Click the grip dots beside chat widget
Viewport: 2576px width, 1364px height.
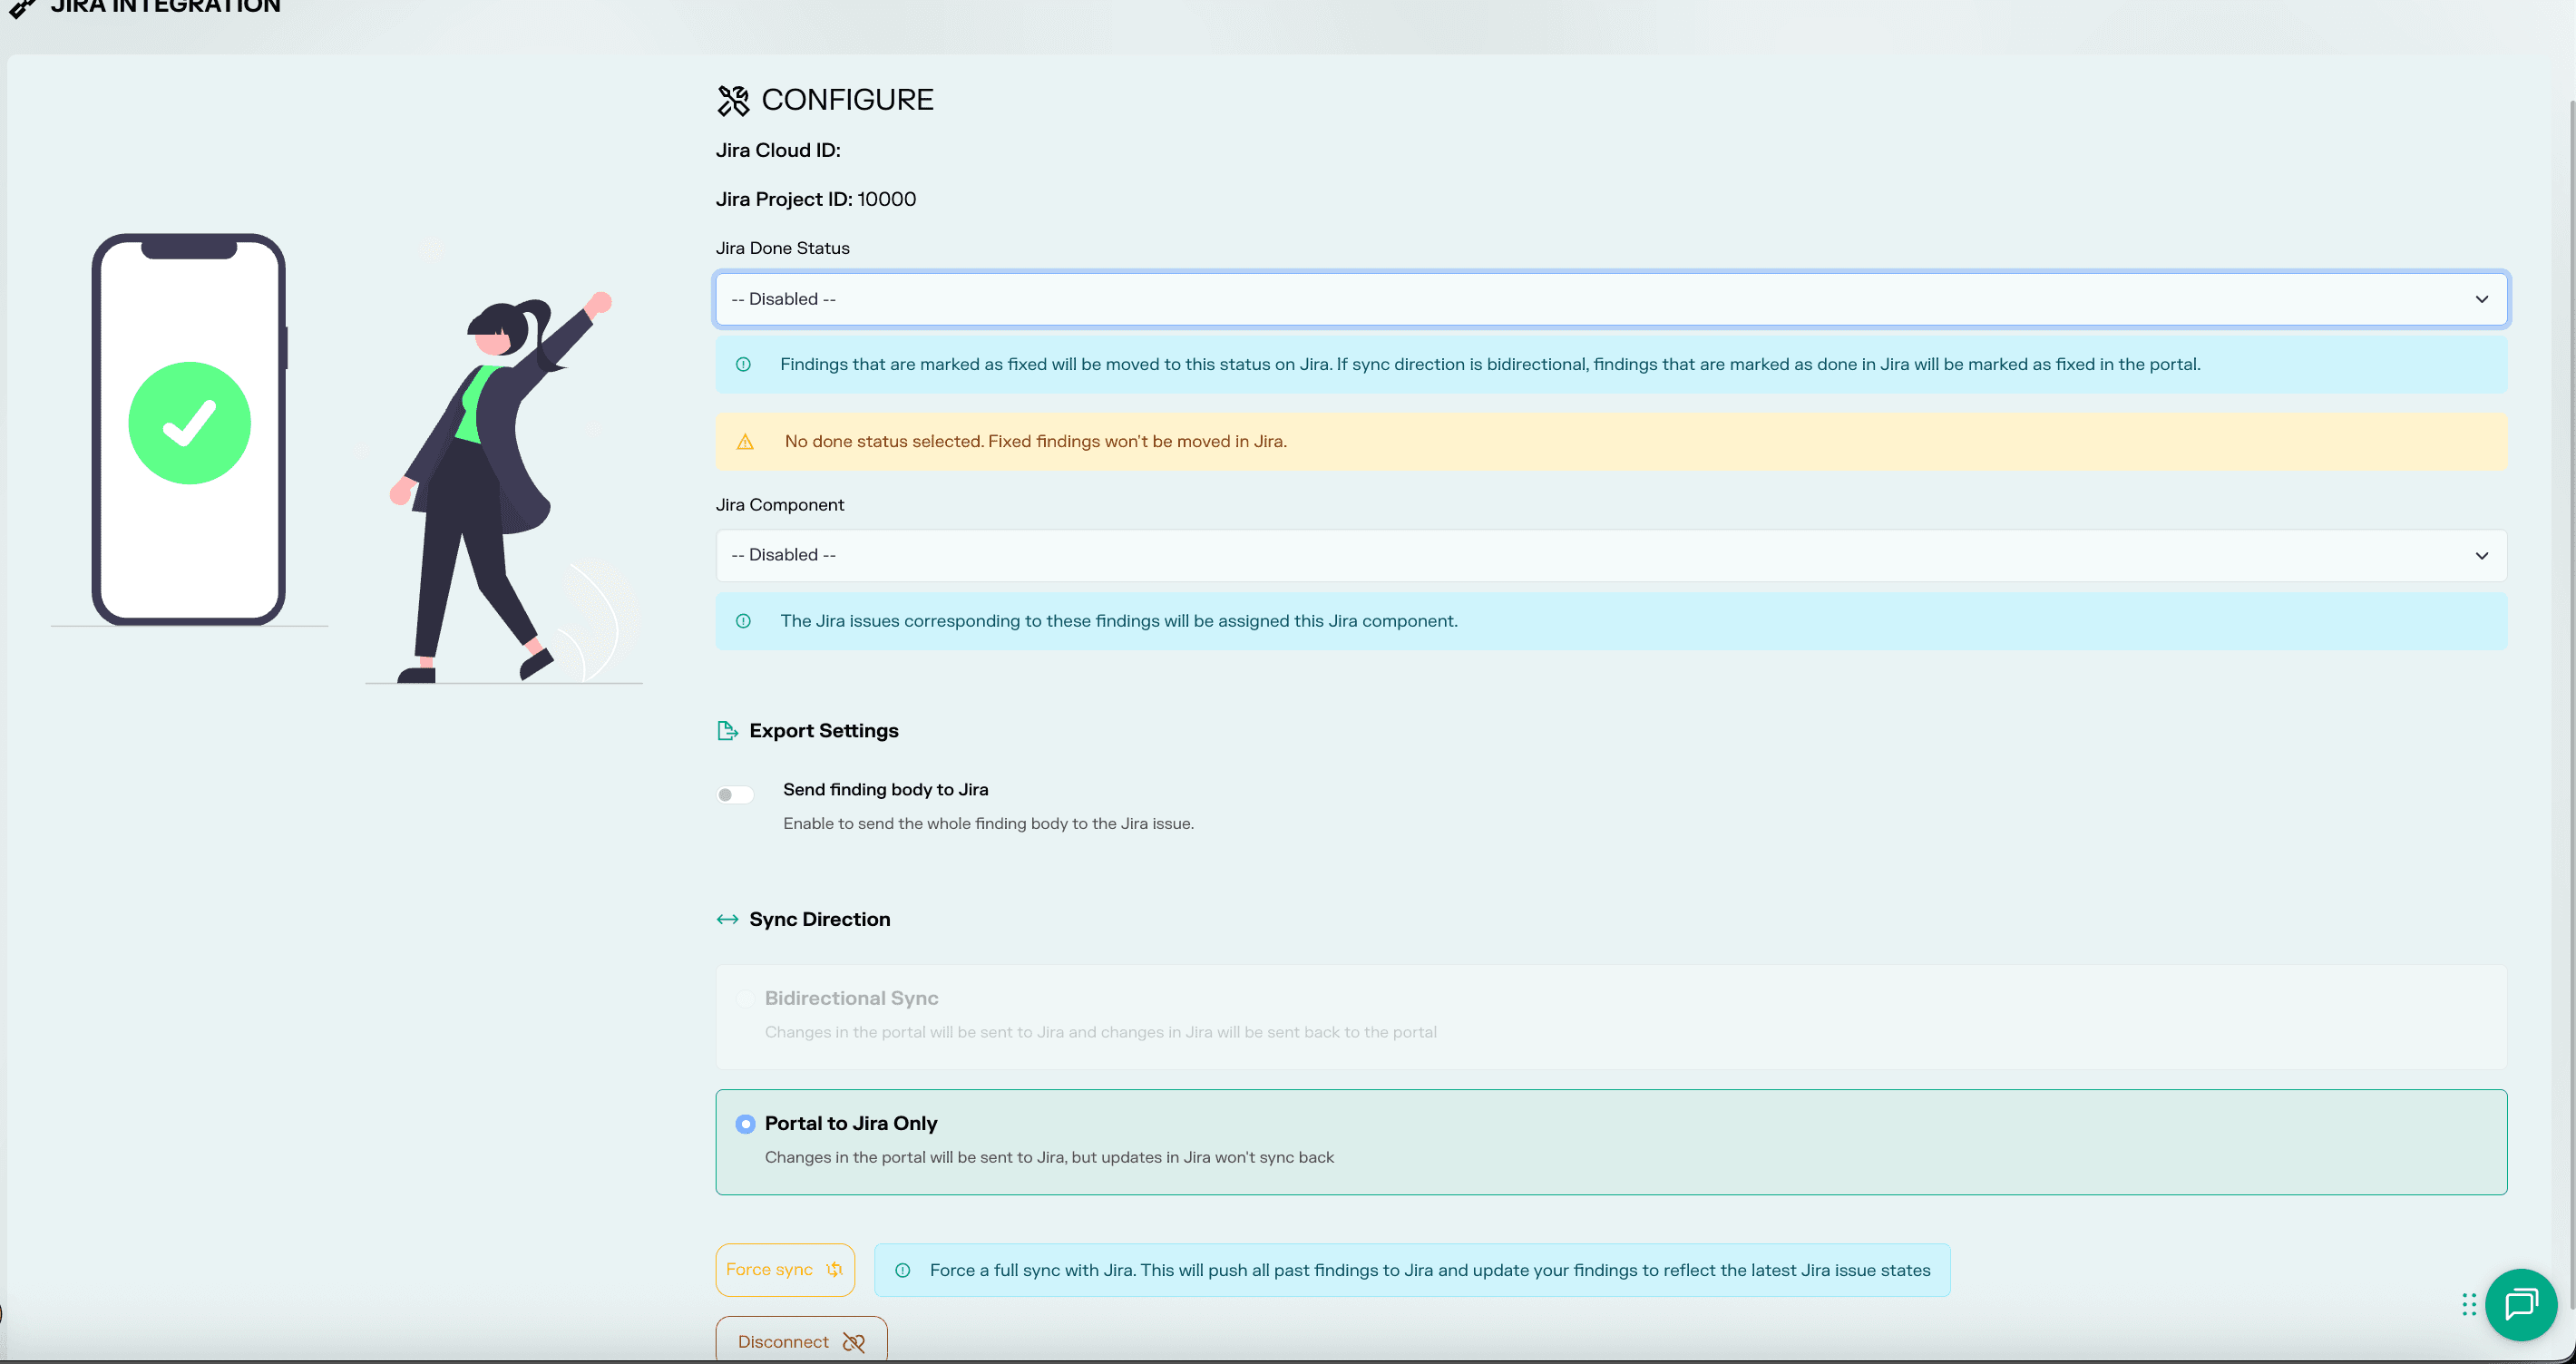point(2469,1304)
